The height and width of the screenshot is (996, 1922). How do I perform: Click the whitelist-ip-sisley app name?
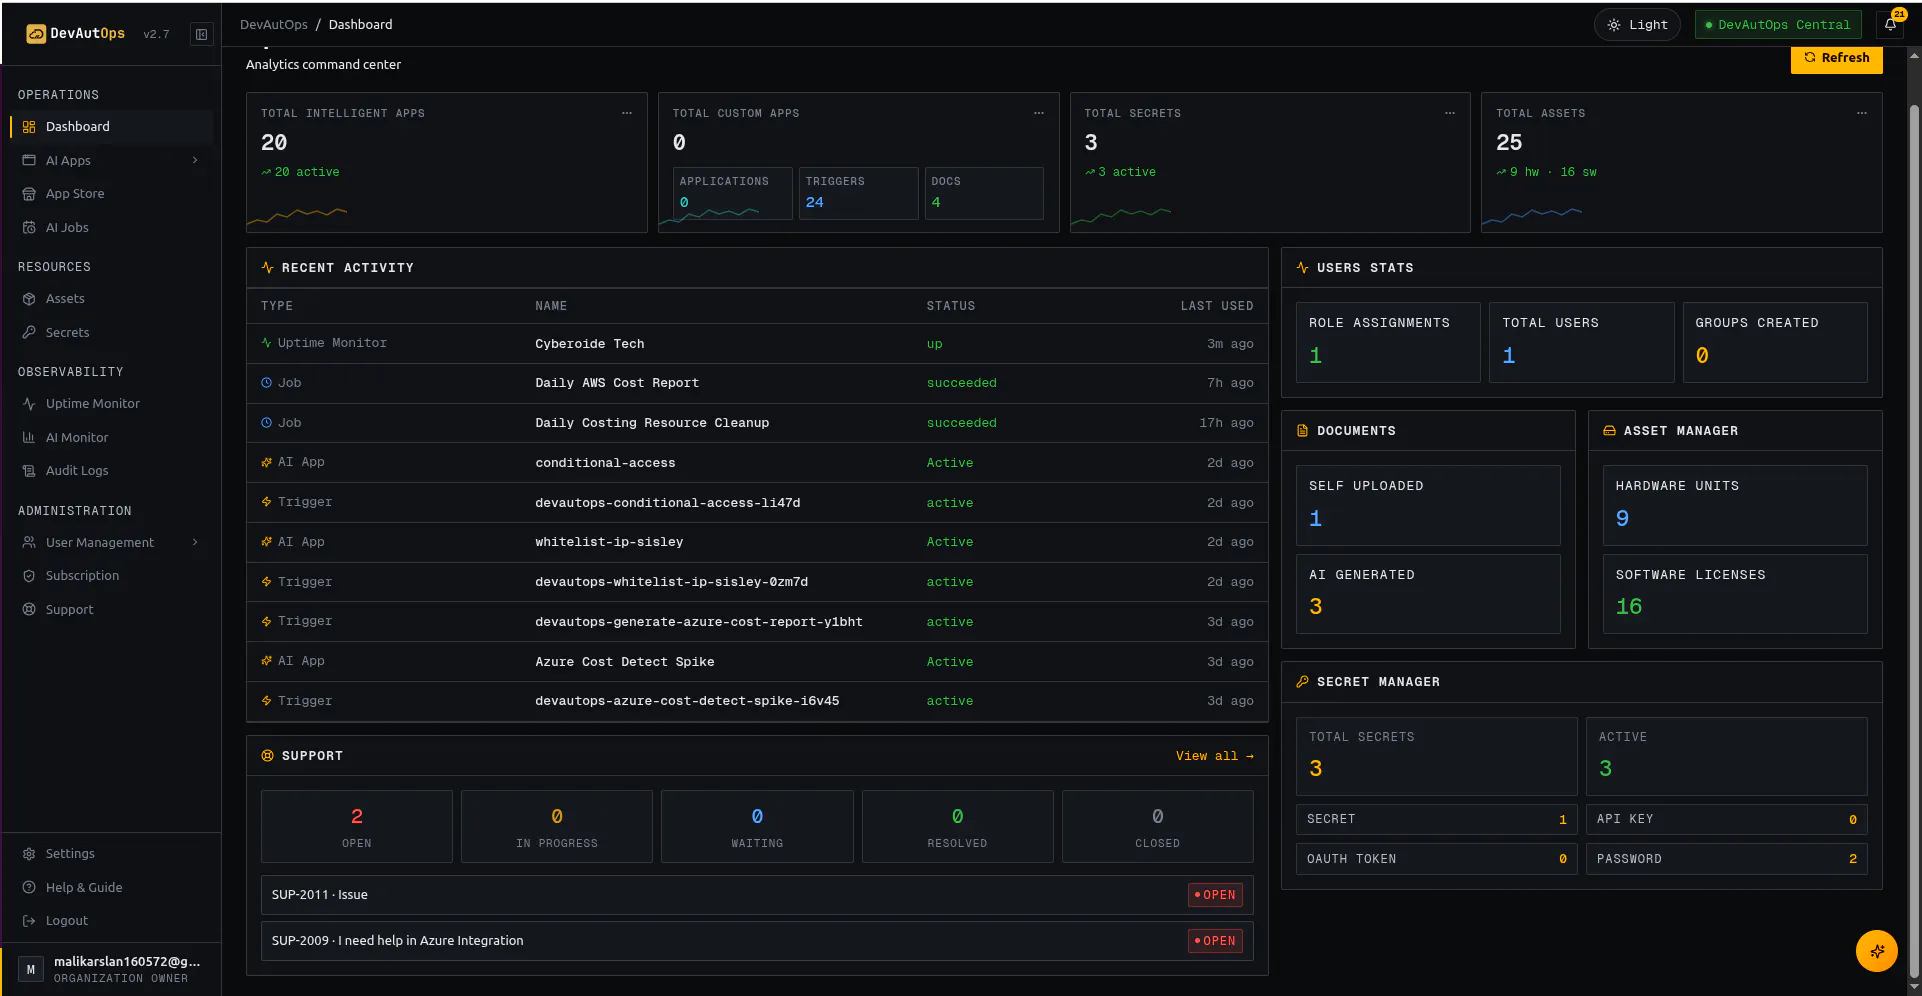(609, 543)
